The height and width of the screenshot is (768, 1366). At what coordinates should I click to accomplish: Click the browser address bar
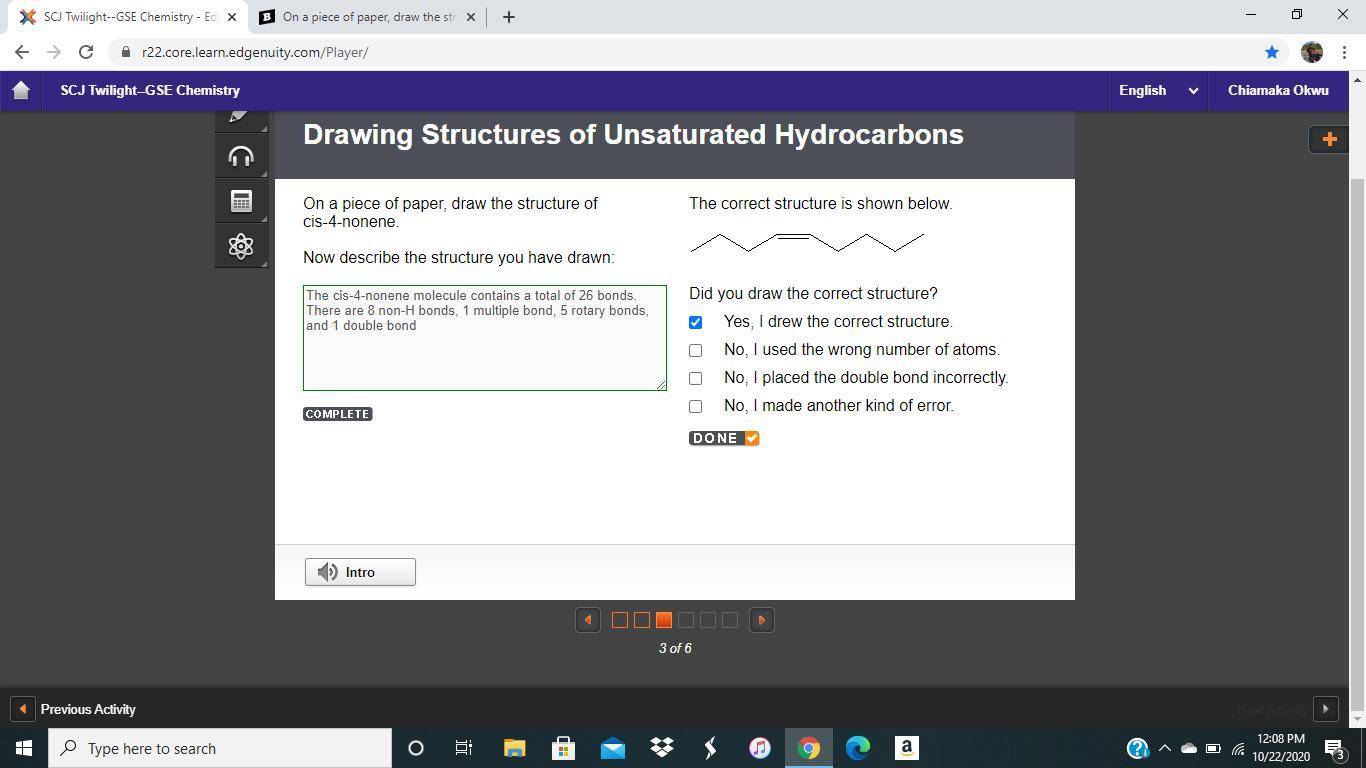point(690,52)
